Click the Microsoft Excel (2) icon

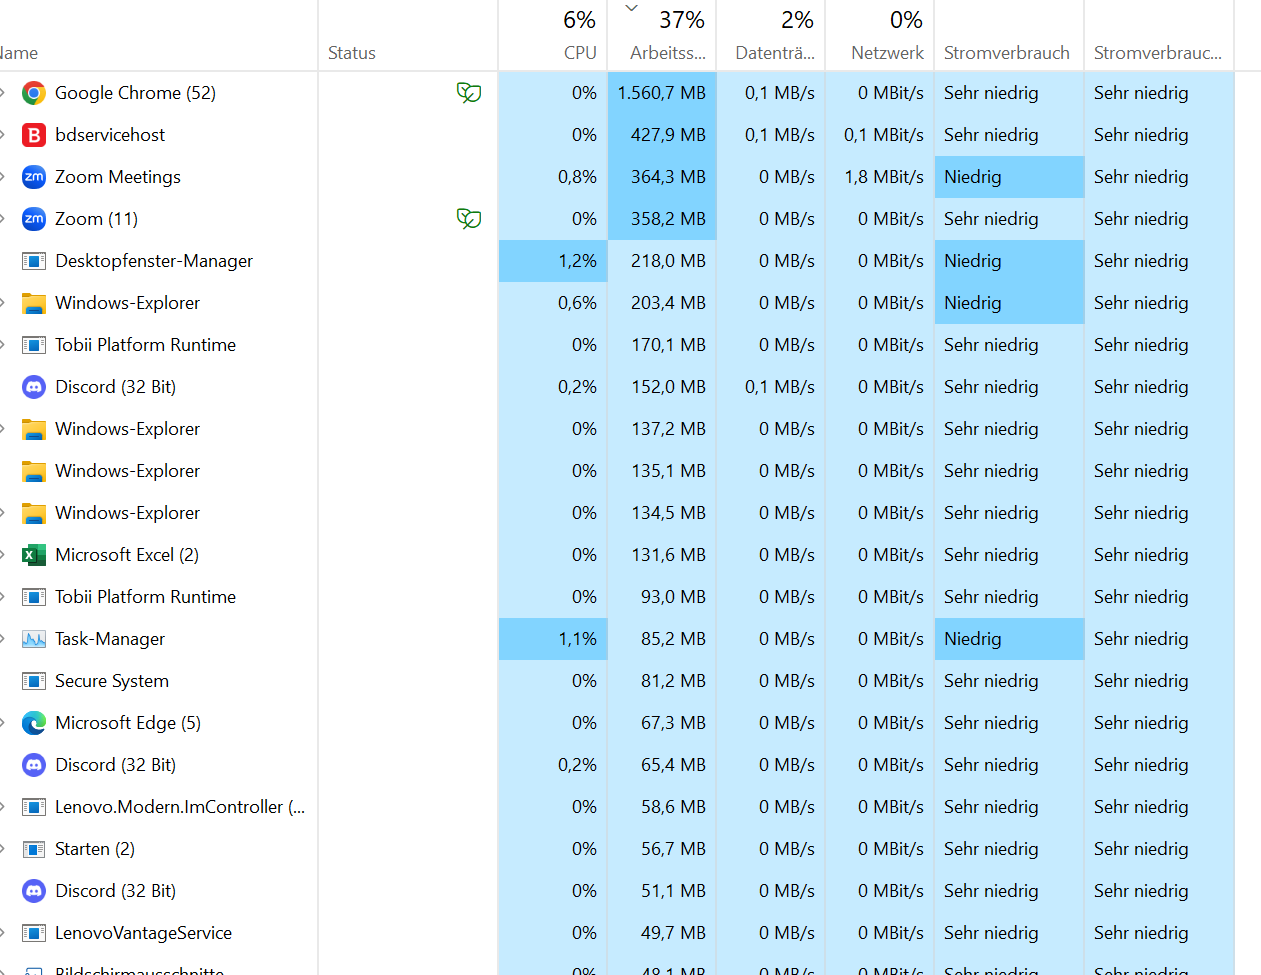click(34, 555)
